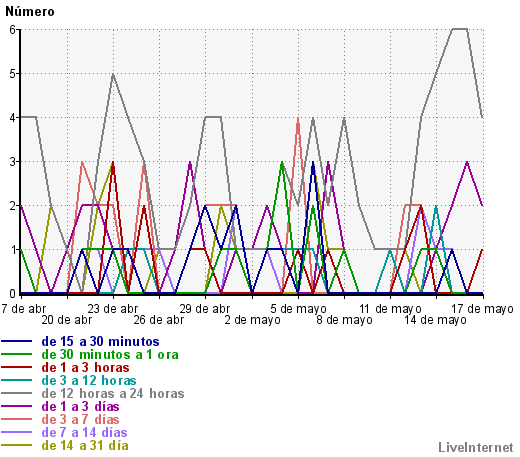Click the 'de 14 a 31 día' legend label

click(x=85, y=446)
